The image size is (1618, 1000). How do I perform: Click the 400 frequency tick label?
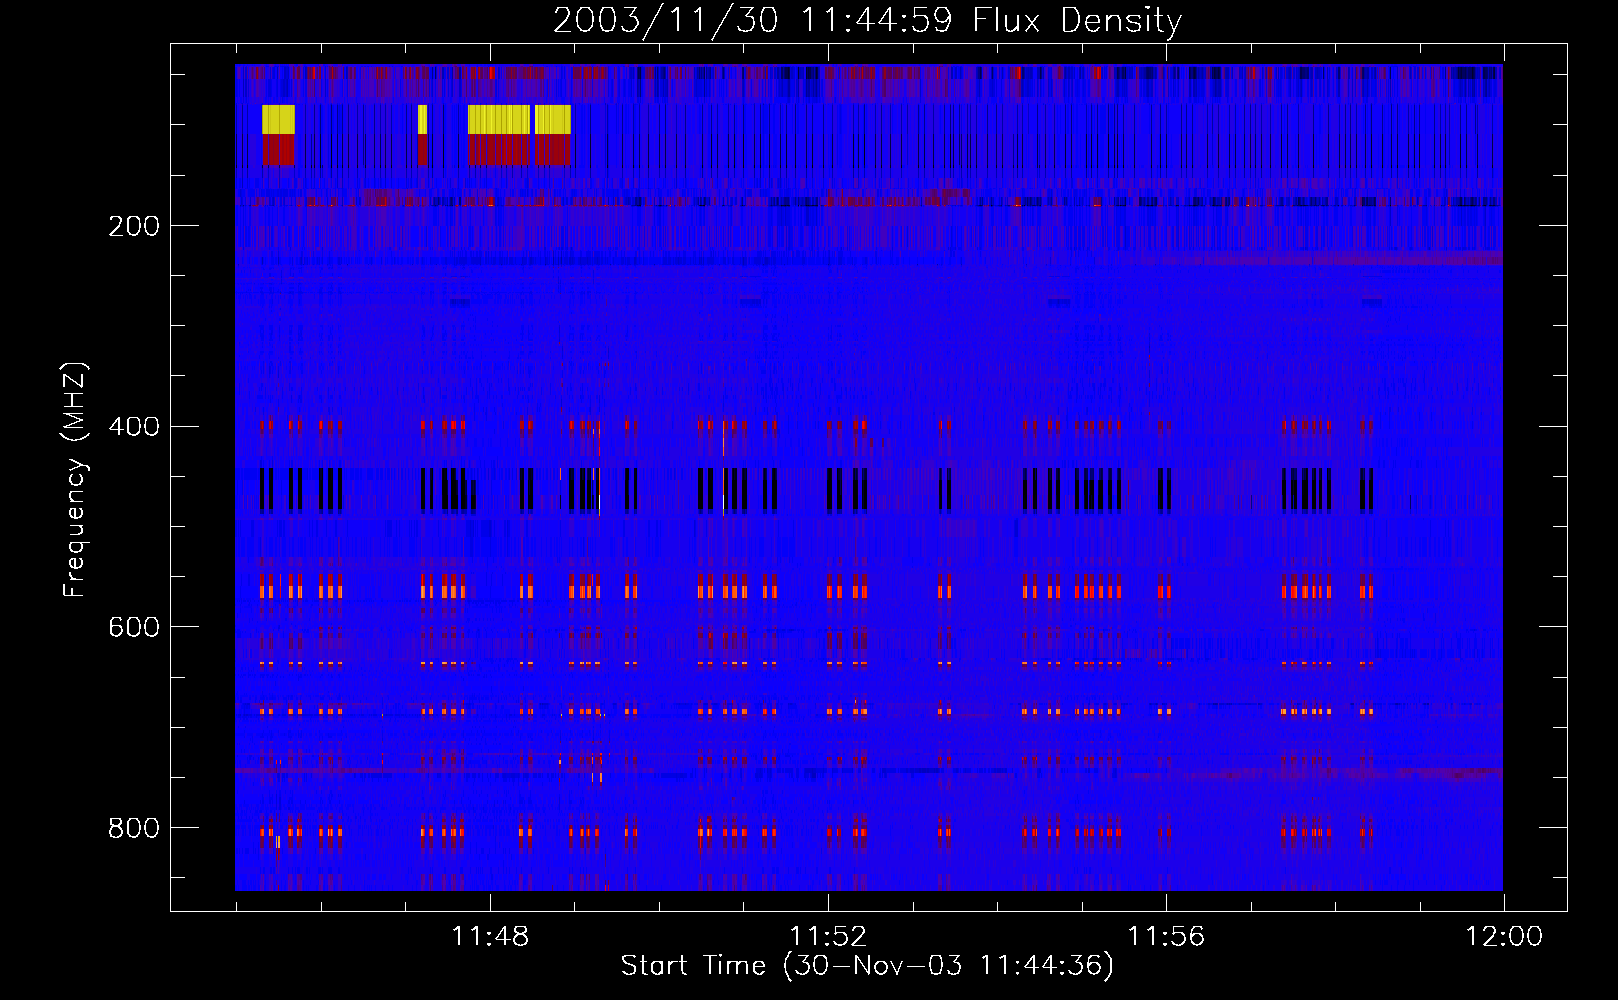134,427
